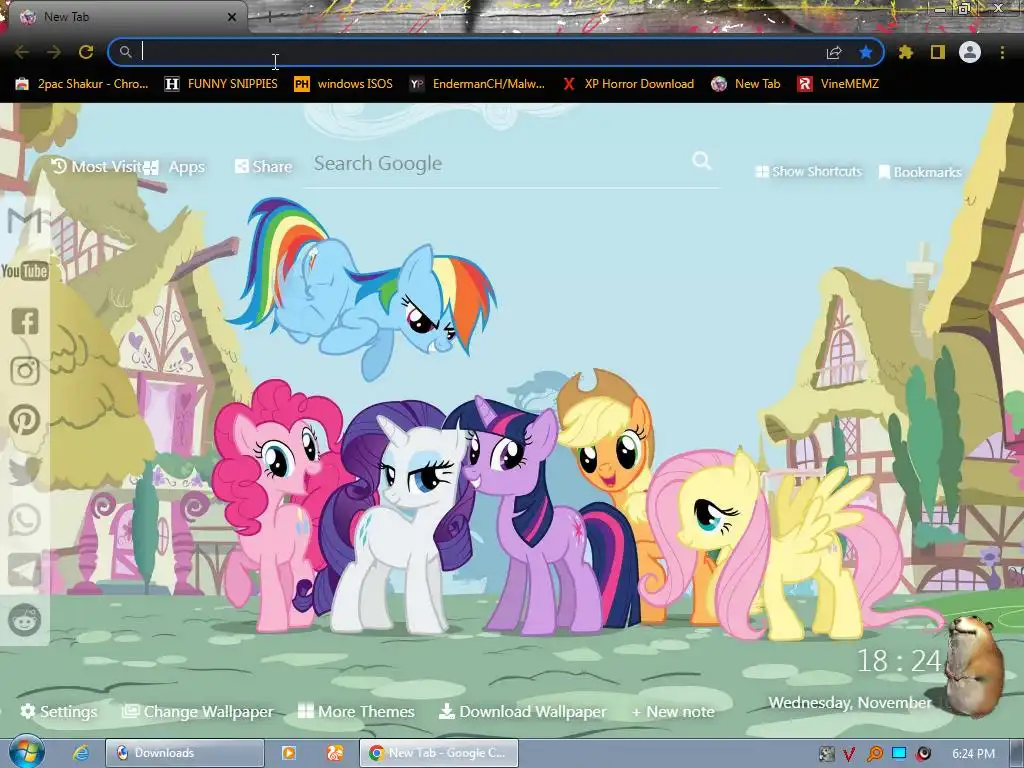Open the Chrome three-dot menu
The width and height of the screenshot is (1024, 768).
click(1002, 52)
